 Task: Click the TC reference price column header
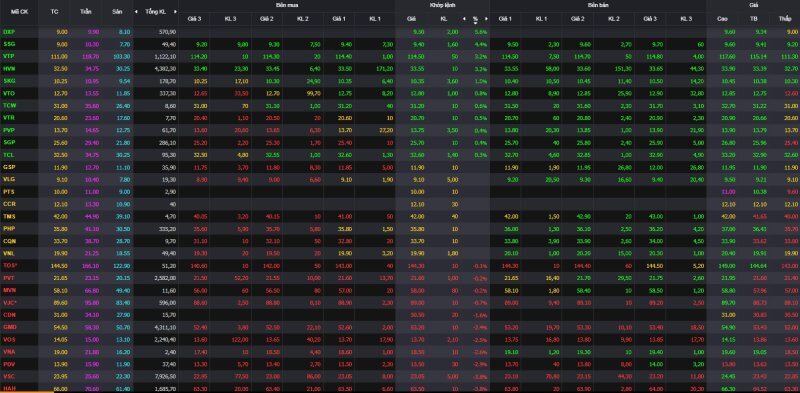tap(55, 11)
